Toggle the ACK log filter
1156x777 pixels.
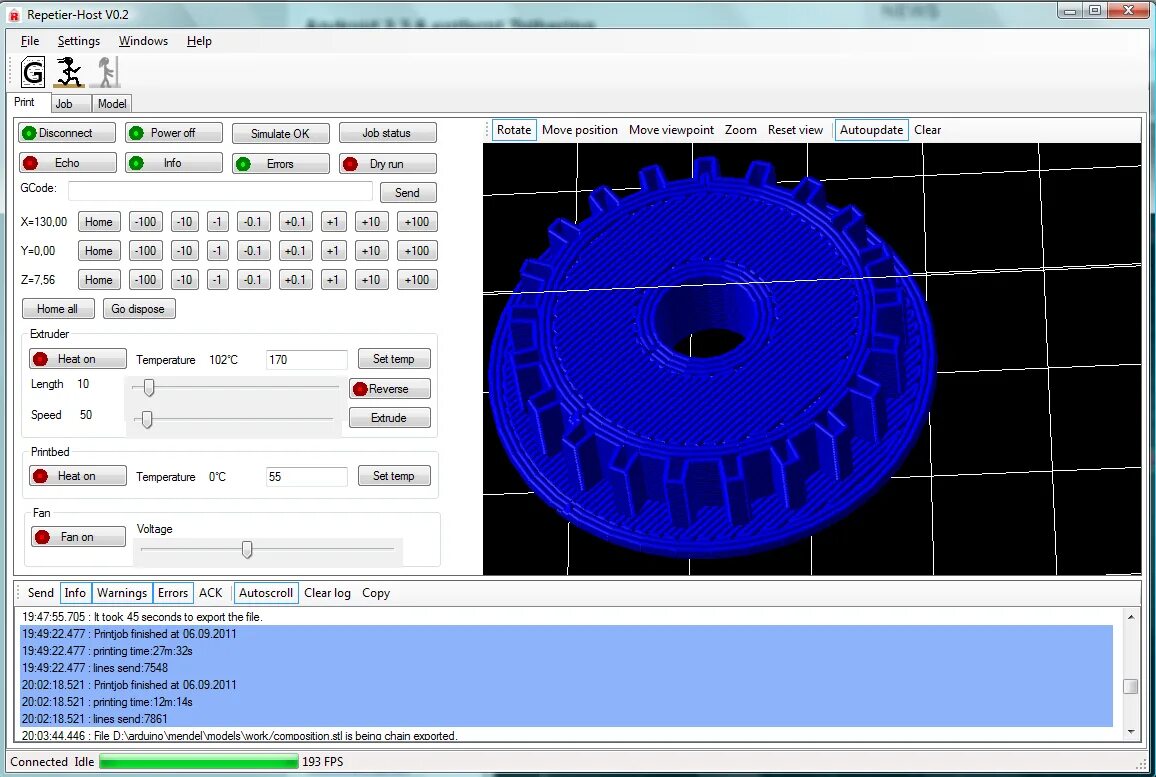pyautogui.click(x=210, y=593)
